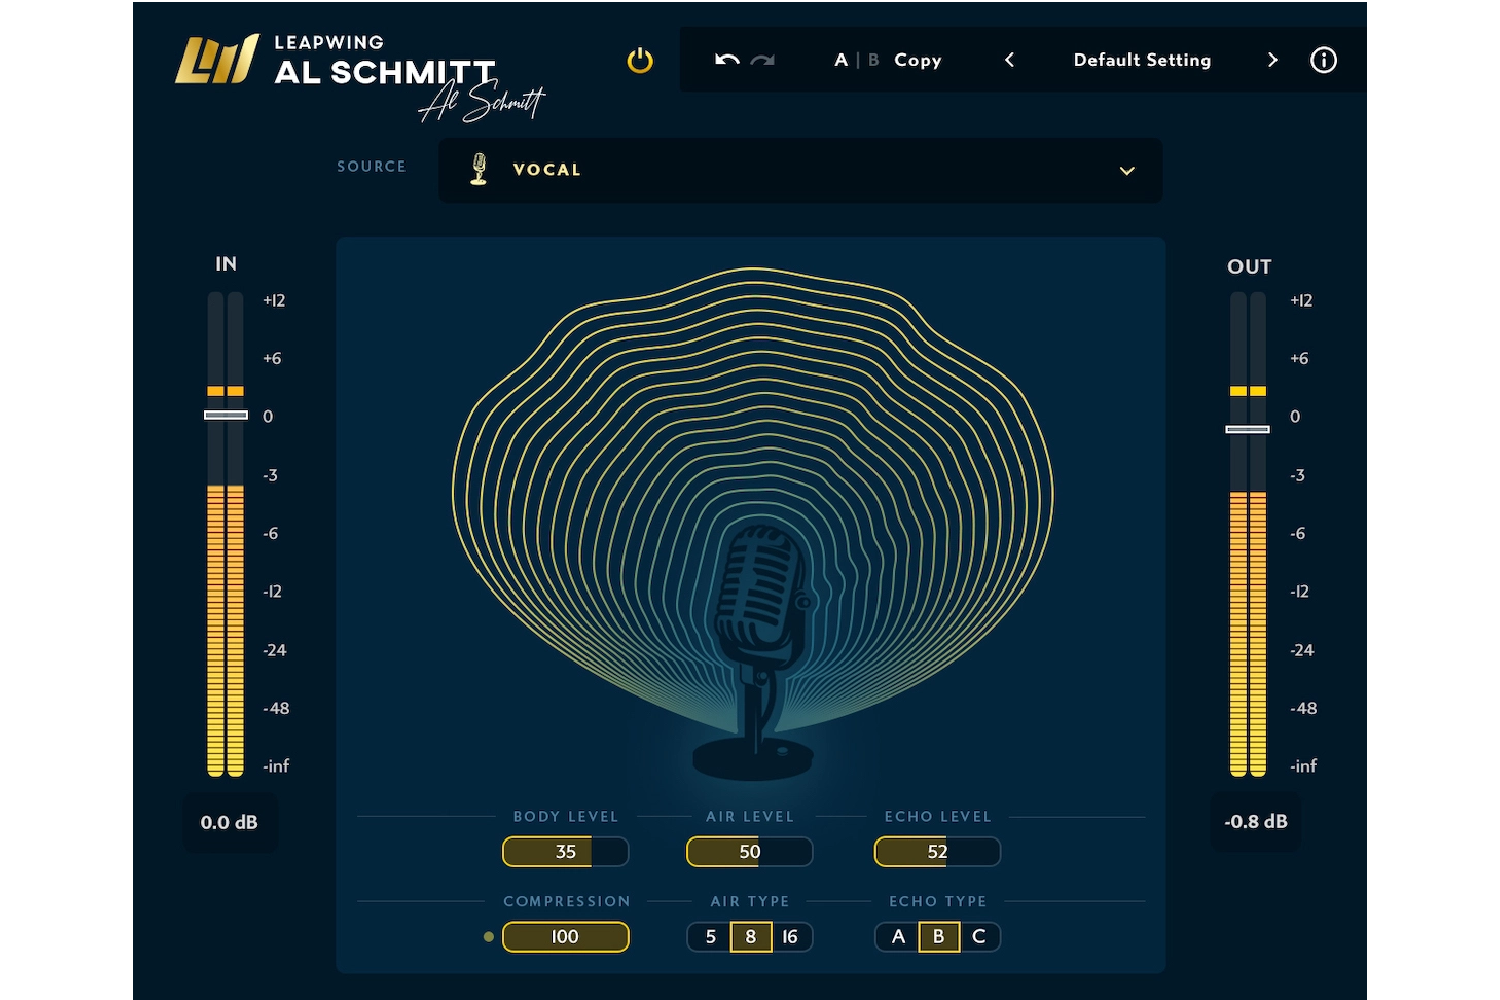
Task: Select Air Type 5
Action: click(710, 937)
